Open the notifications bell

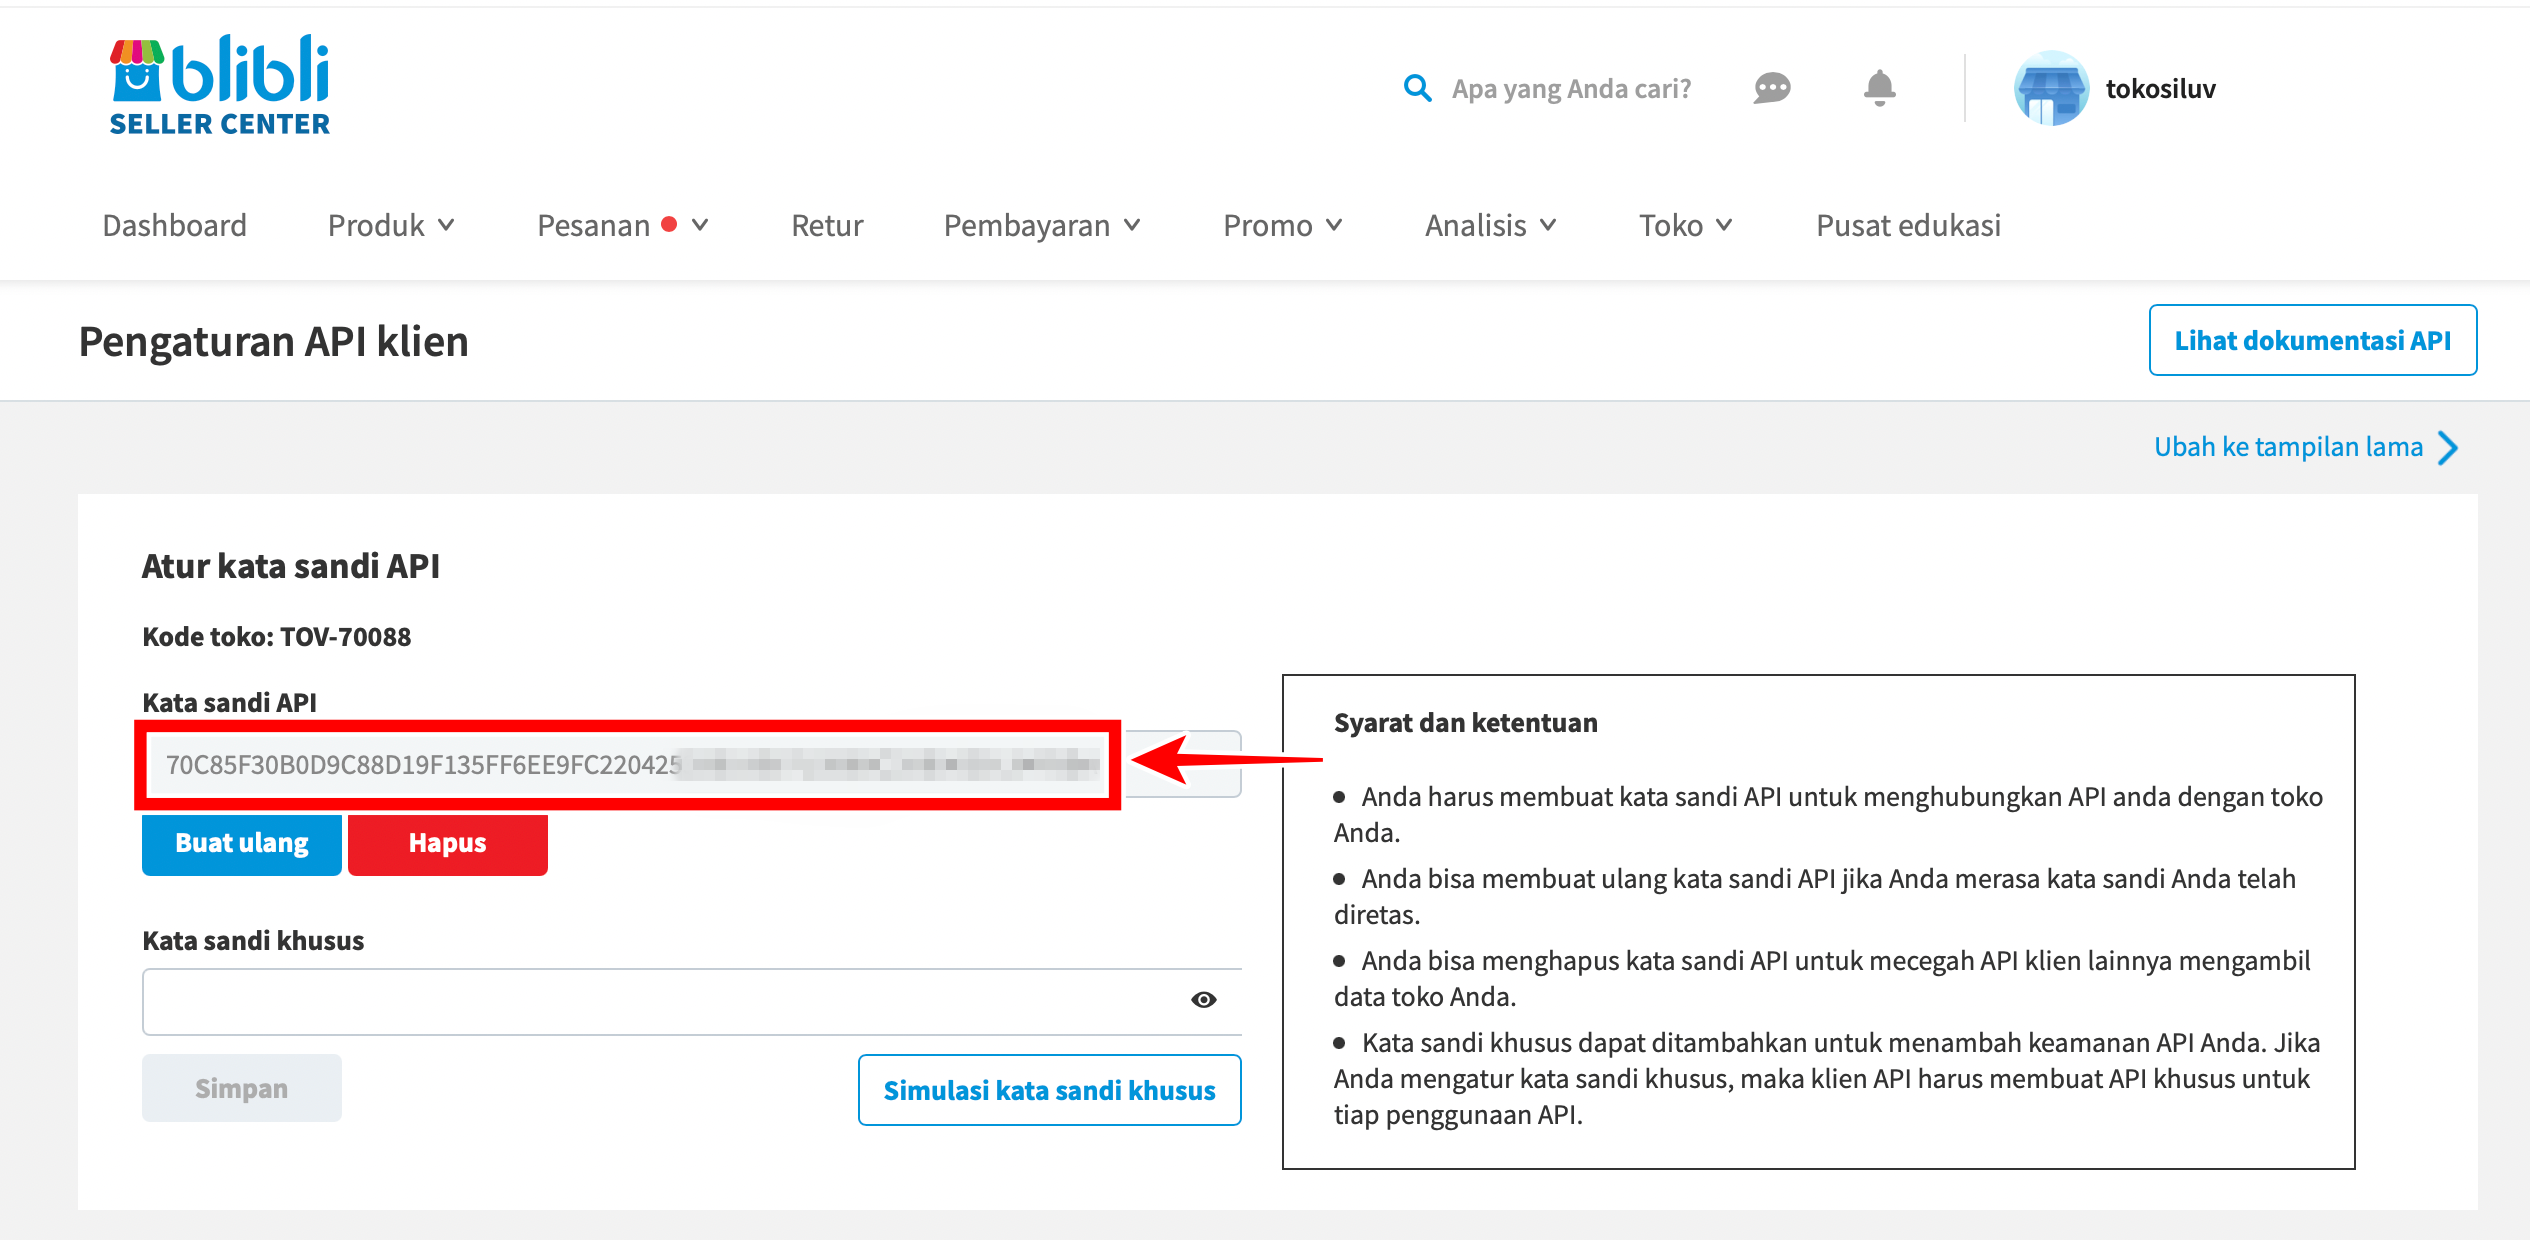1879,88
